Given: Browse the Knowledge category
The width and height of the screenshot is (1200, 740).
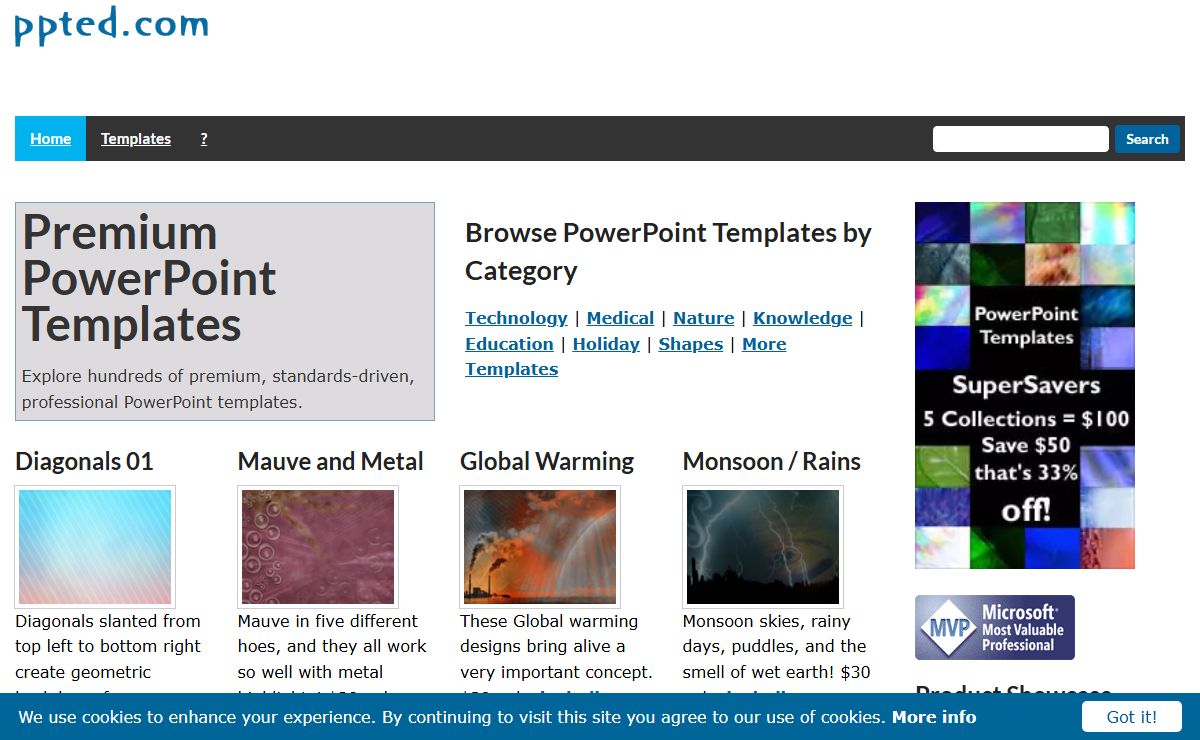Looking at the screenshot, I should coord(803,318).
